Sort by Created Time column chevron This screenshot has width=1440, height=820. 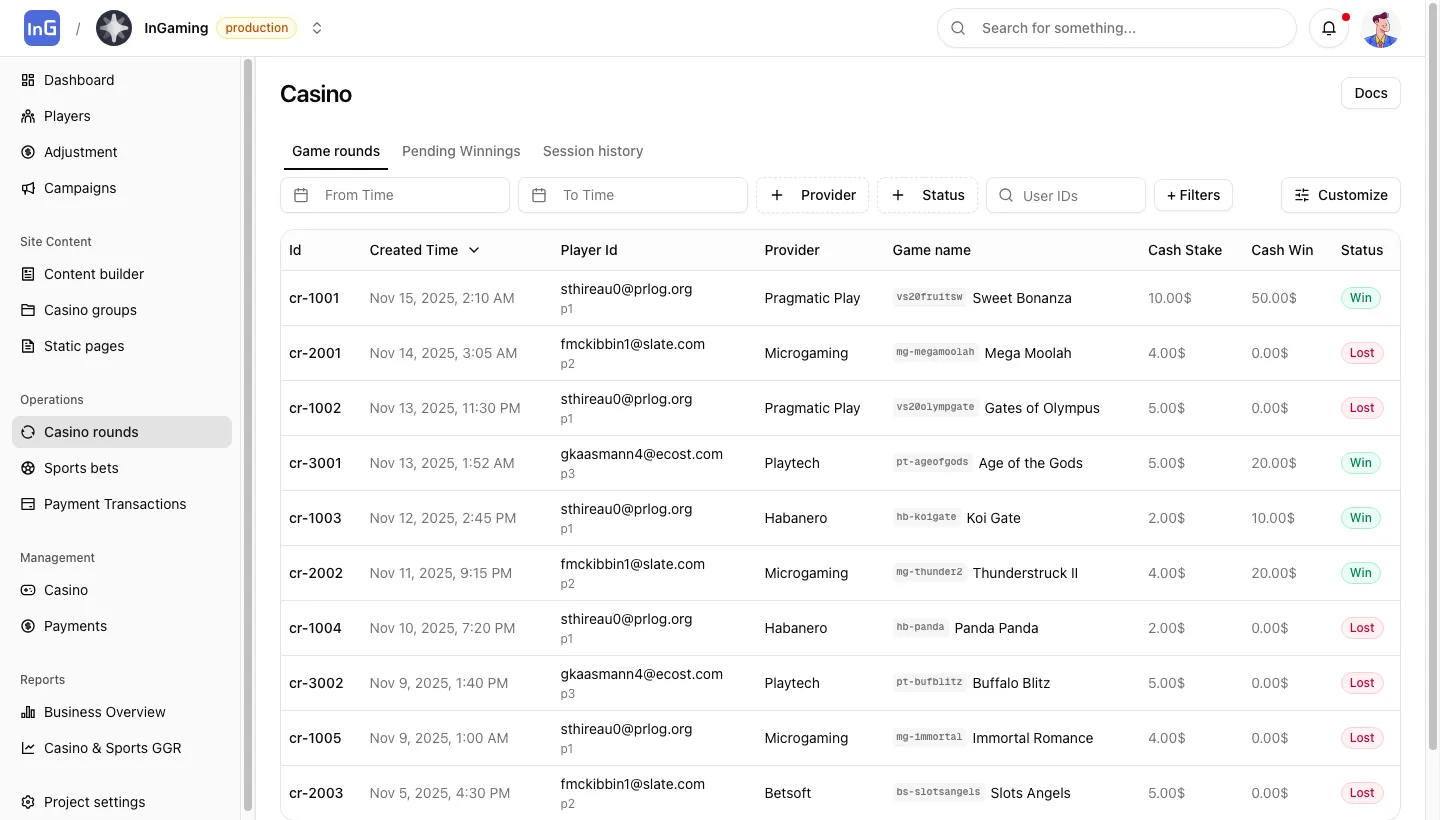pyautogui.click(x=474, y=250)
